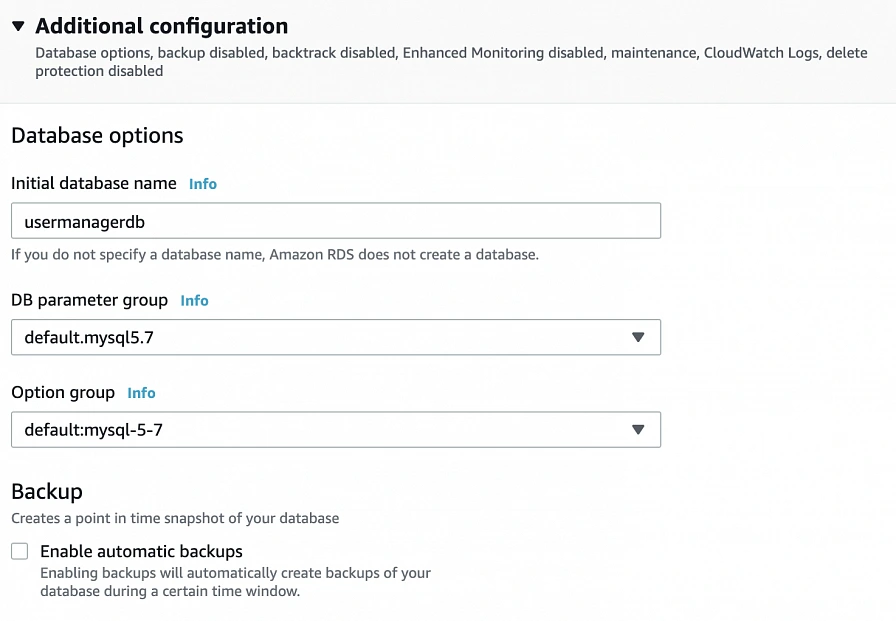Click the usermanagerdb database name field
The width and height of the screenshot is (896, 621).
point(335,221)
